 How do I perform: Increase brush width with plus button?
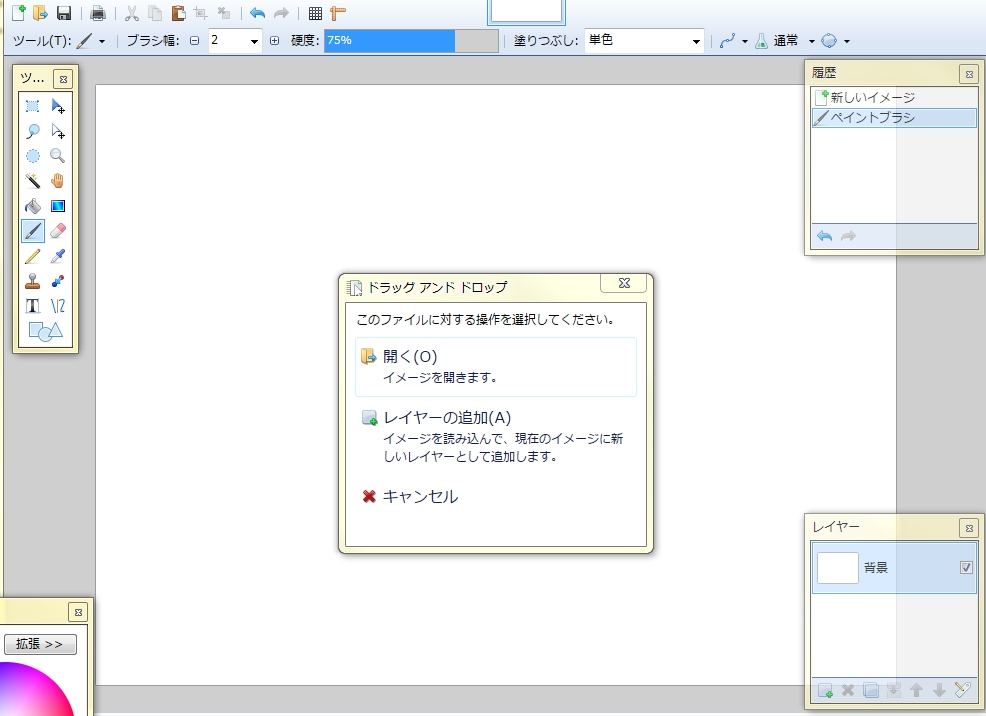coord(274,41)
